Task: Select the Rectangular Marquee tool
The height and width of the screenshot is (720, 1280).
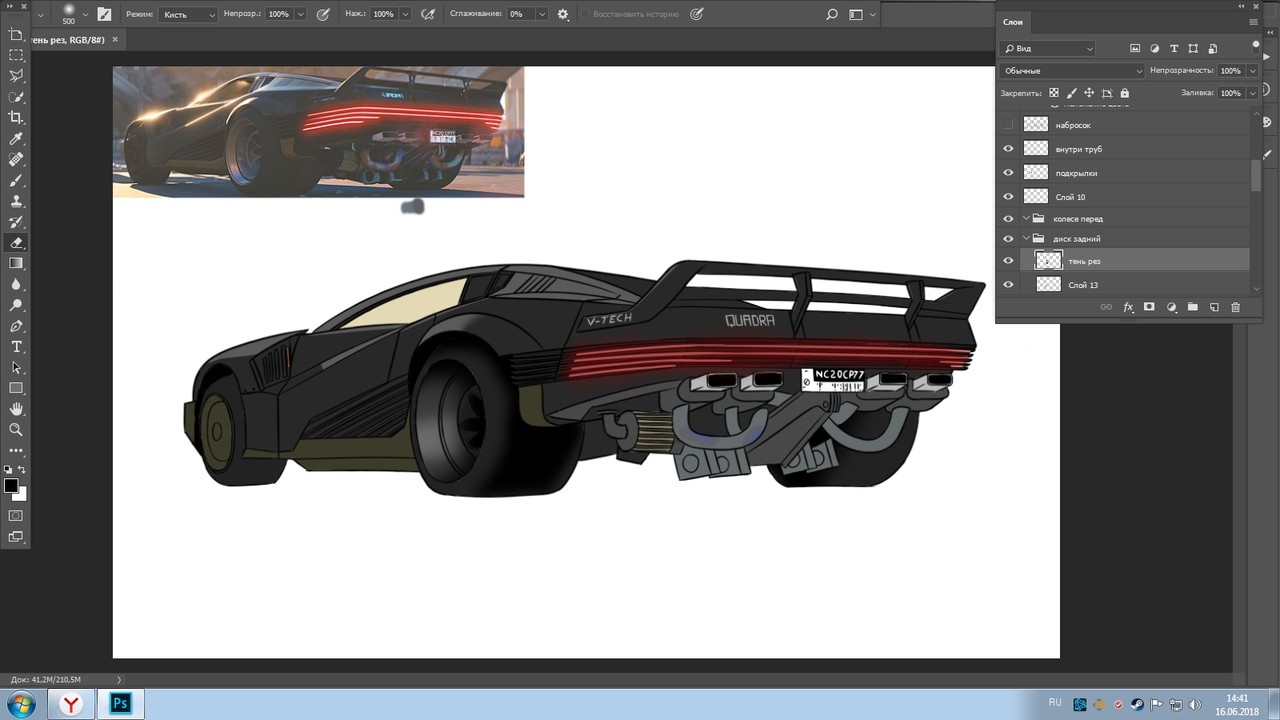Action: [16, 55]
